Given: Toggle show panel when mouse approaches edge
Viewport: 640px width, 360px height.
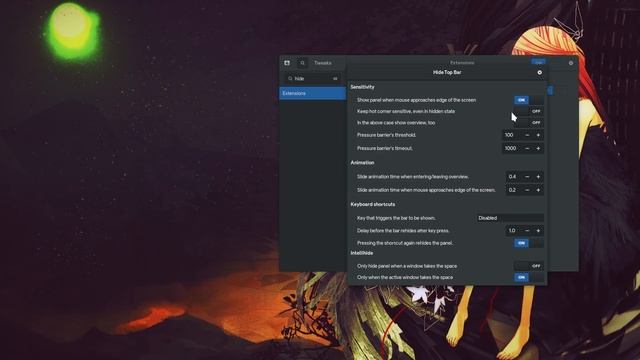Looking at the screenshot, I should click(529, 100).
